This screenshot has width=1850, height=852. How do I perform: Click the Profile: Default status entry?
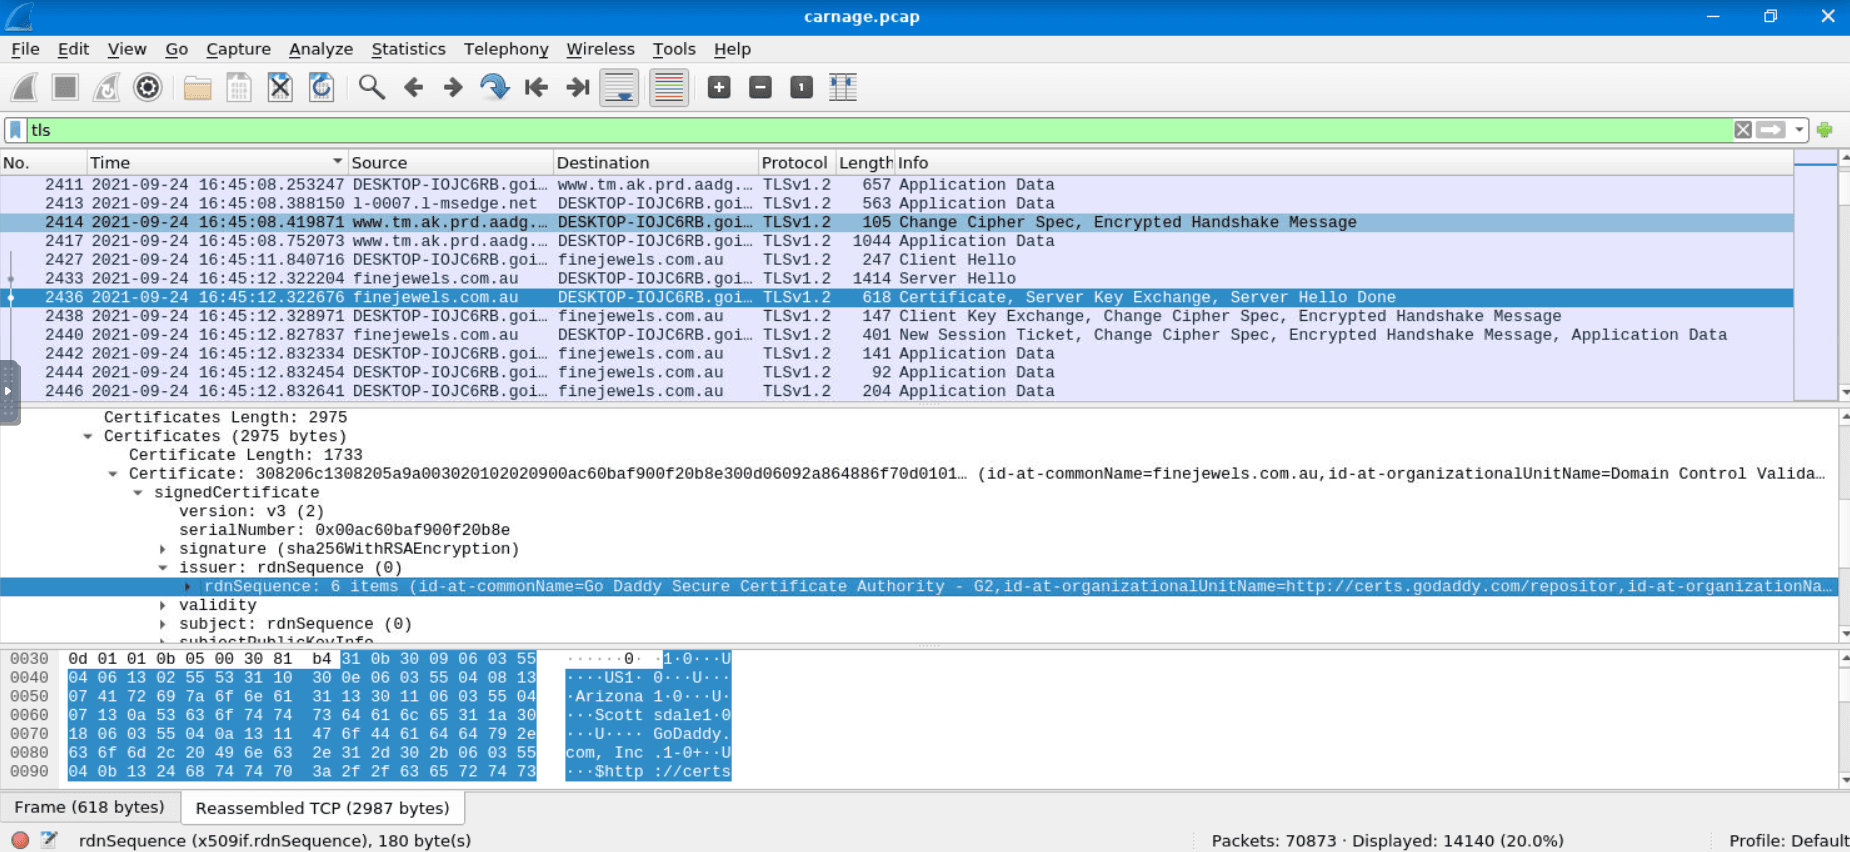click(x=1788, y=841)
